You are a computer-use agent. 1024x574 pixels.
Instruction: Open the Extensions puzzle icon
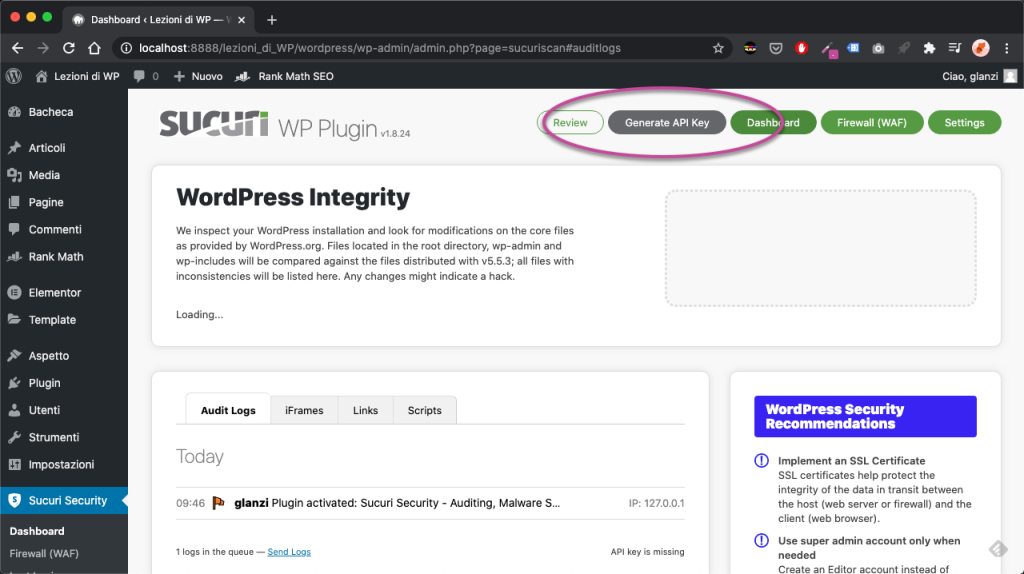click(929, 48)
